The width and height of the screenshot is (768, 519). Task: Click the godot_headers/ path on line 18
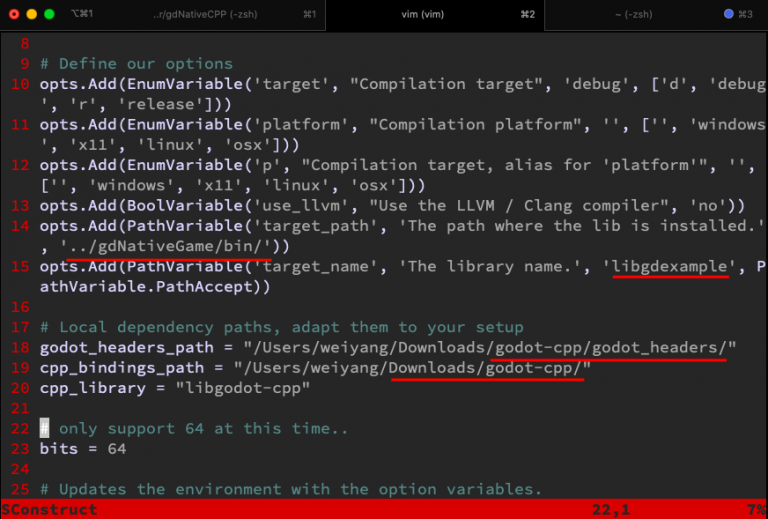659,348
